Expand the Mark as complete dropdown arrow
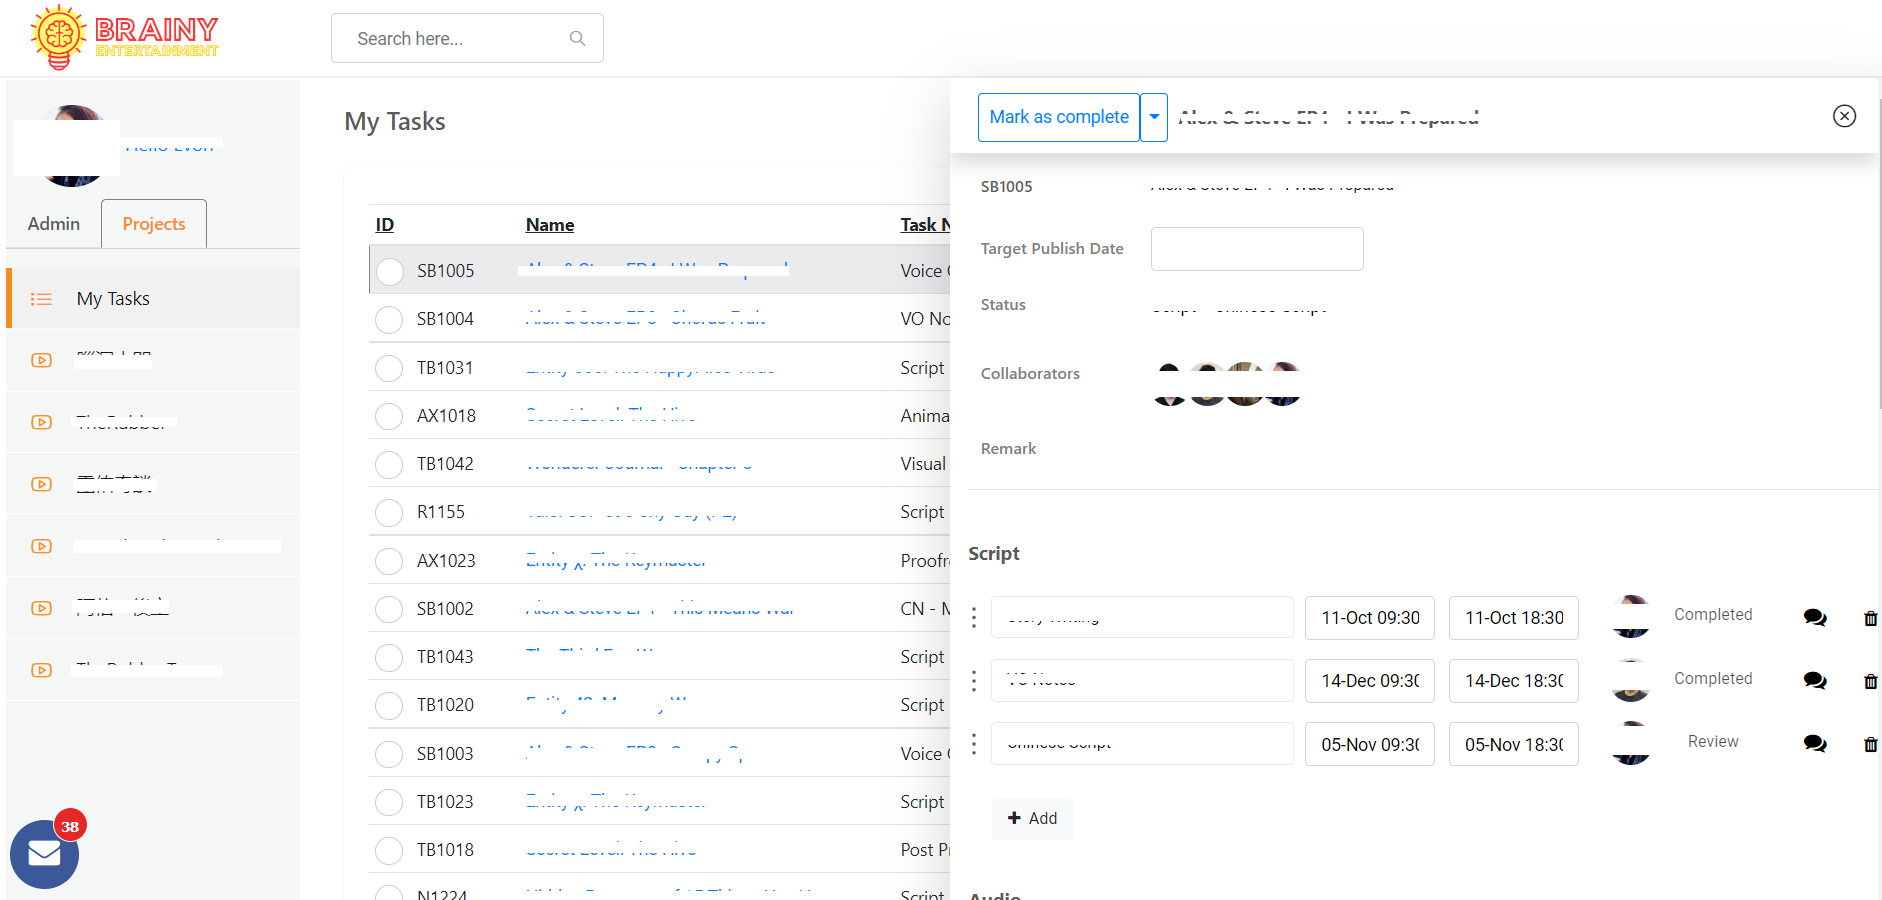Viewport: 1882px width, 900px height. [1154, 117]
